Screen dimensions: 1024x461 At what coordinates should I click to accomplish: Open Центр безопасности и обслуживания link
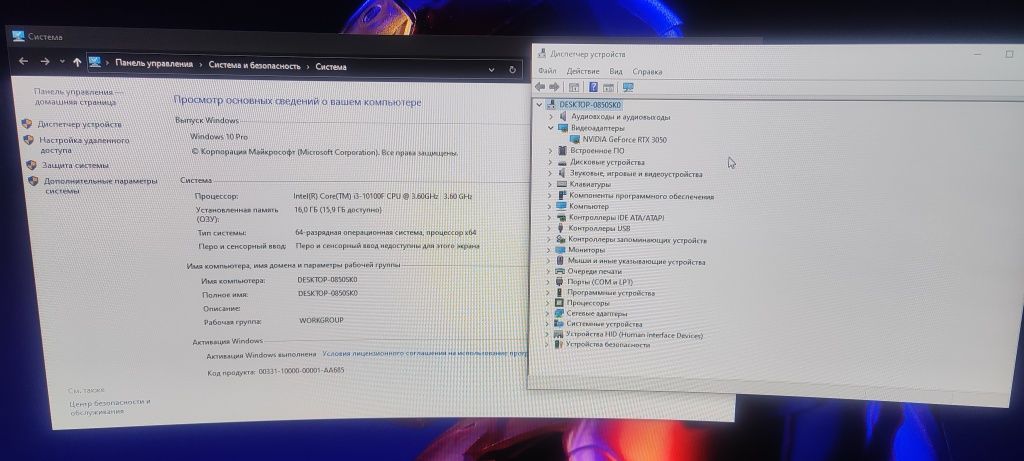[110, 407]
